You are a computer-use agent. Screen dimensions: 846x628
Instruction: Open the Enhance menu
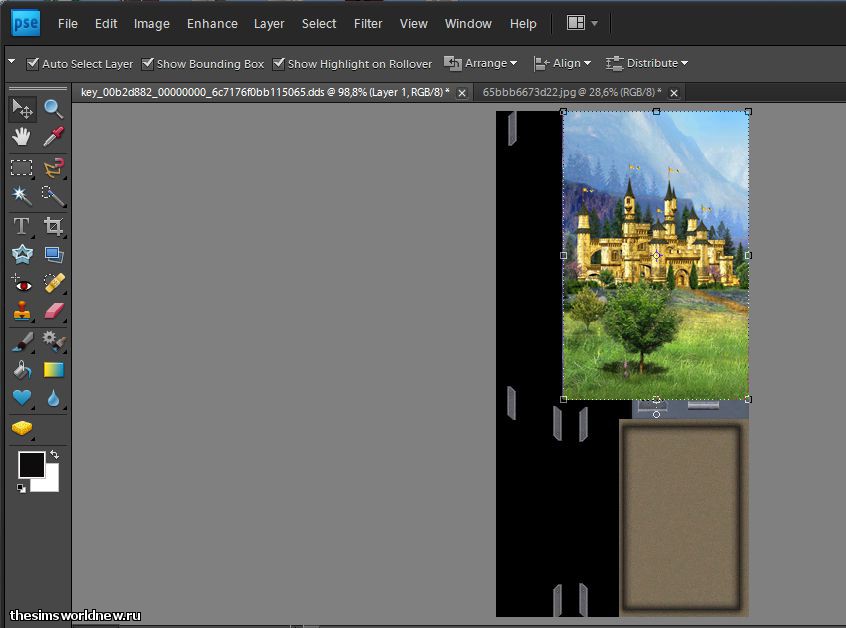[212, 24]
